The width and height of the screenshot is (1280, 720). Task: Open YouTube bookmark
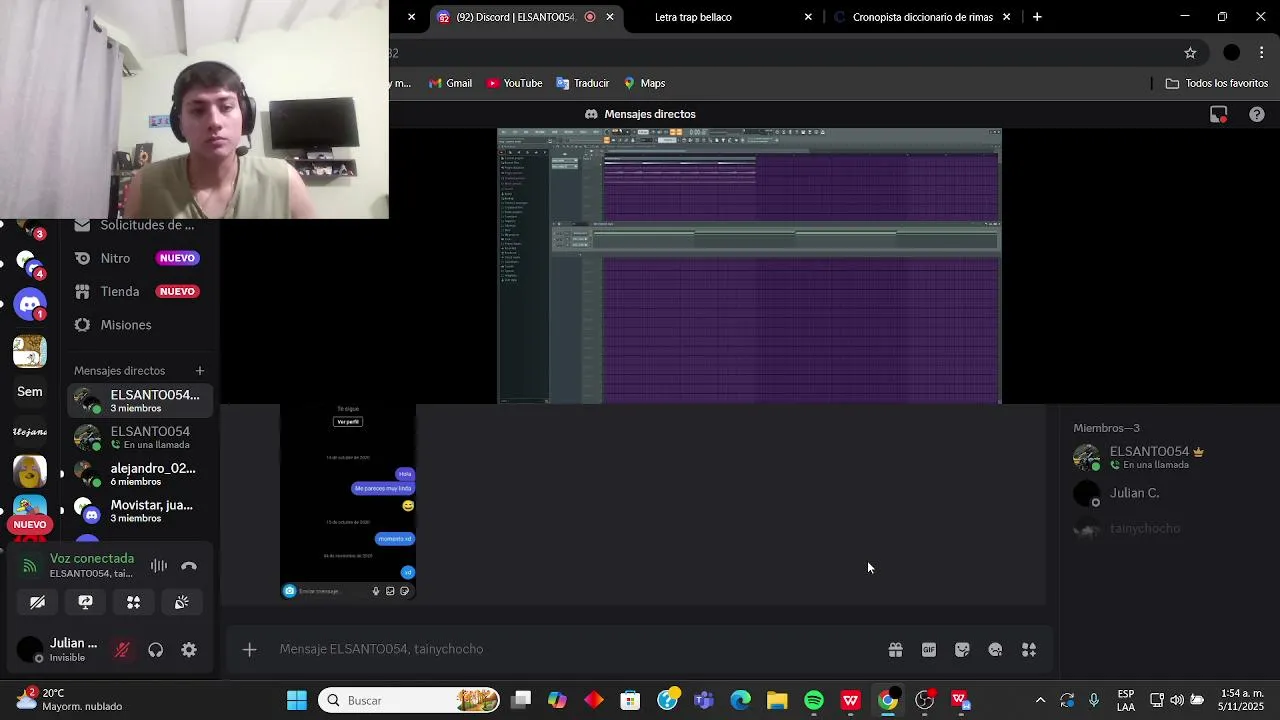click(x=514, y=83)
